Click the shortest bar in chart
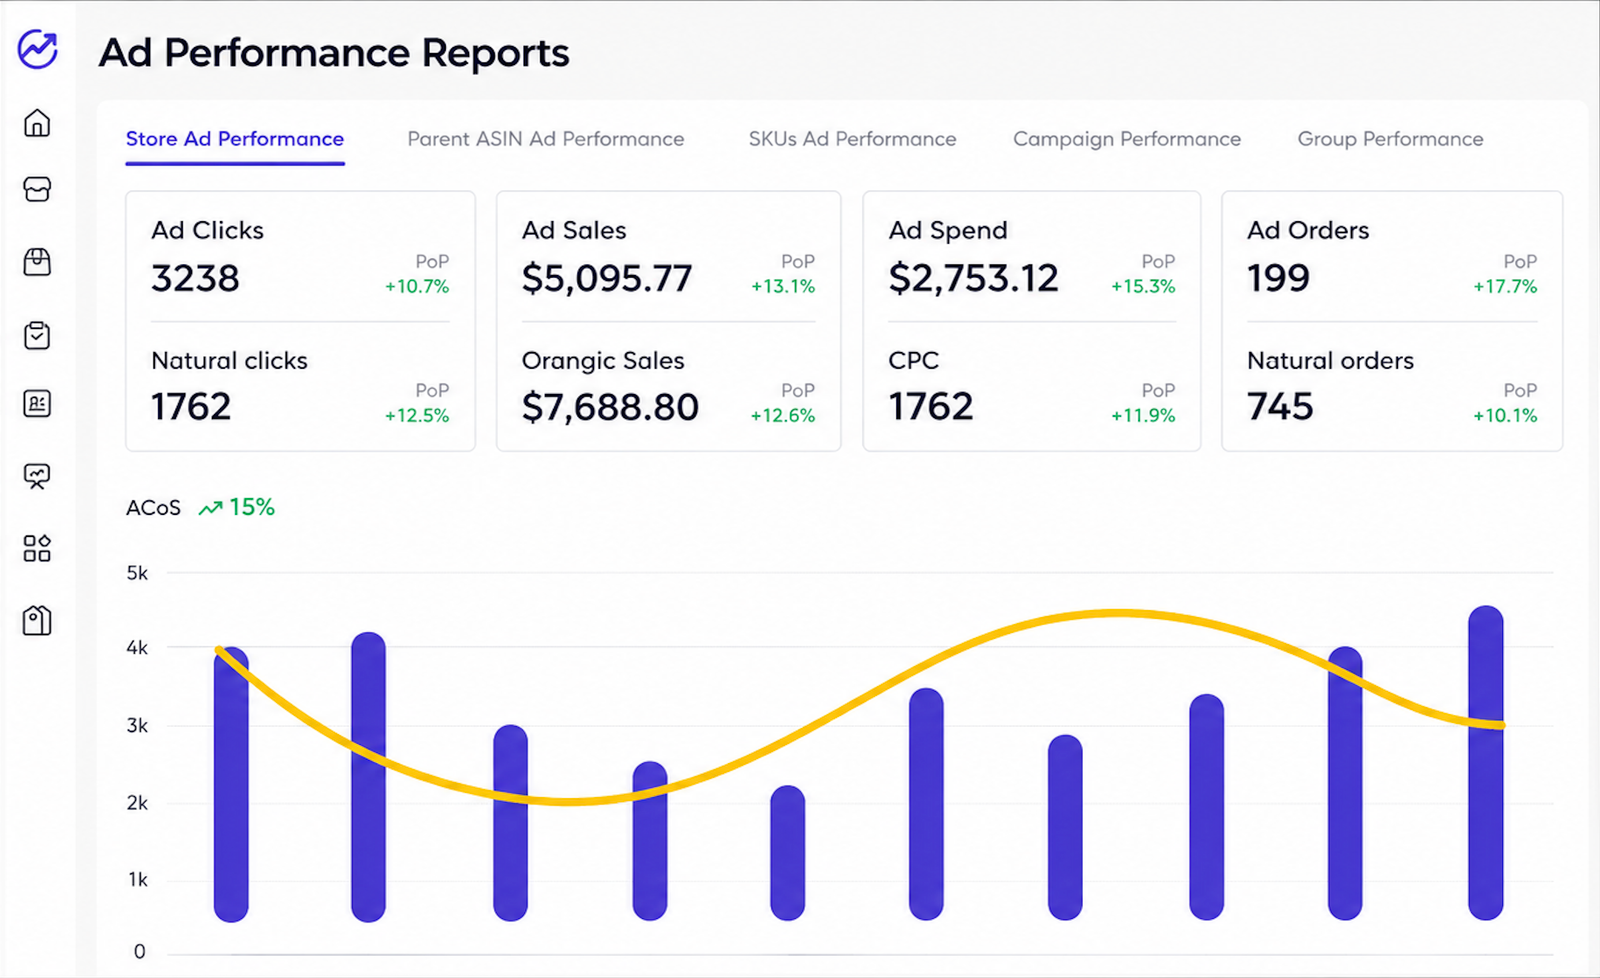This screenshot has width=1600, height=978. coord(788,853)
